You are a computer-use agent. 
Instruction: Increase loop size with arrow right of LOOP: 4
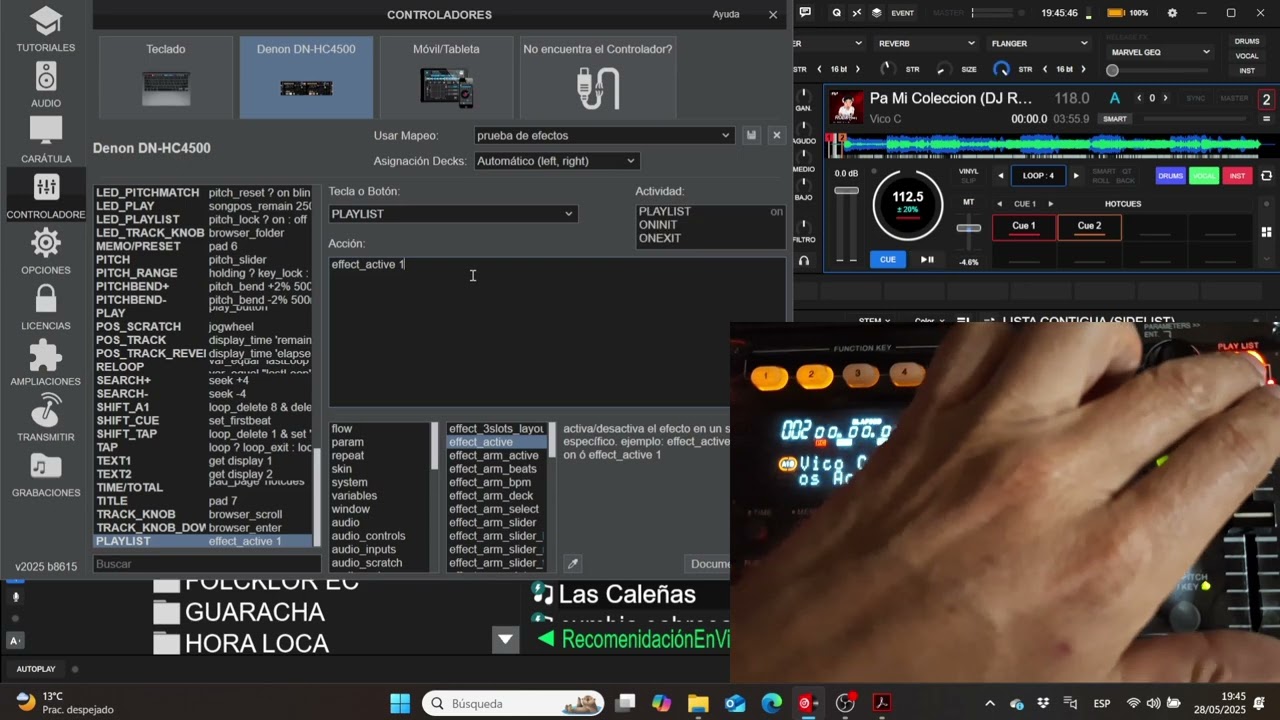(1076, 176)
